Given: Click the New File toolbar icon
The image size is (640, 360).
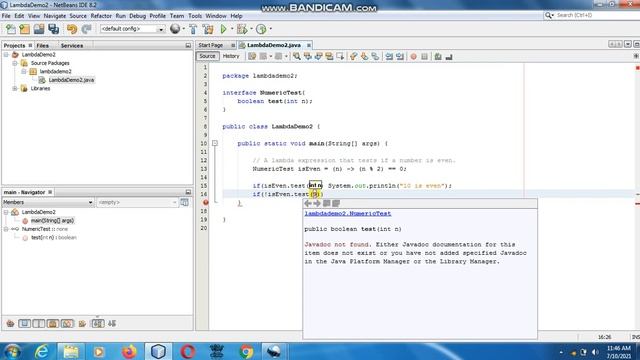Looking at the screenshot, I should [11, 29].
